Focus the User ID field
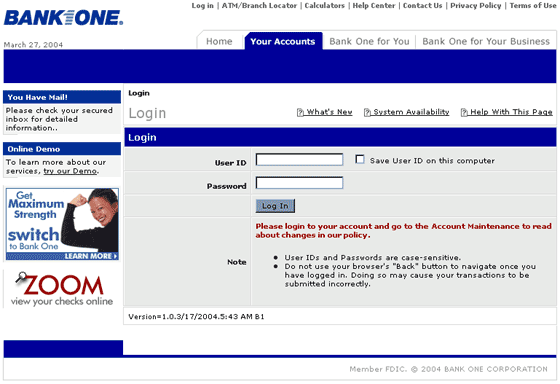Screen dimensions: 560x384 coord(299,160)
